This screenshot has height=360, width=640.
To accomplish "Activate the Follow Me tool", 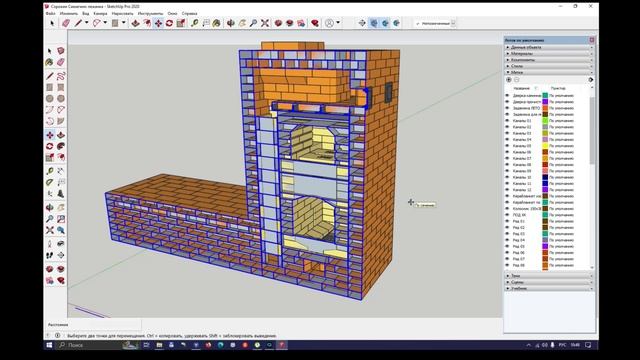I will point(61,146).
